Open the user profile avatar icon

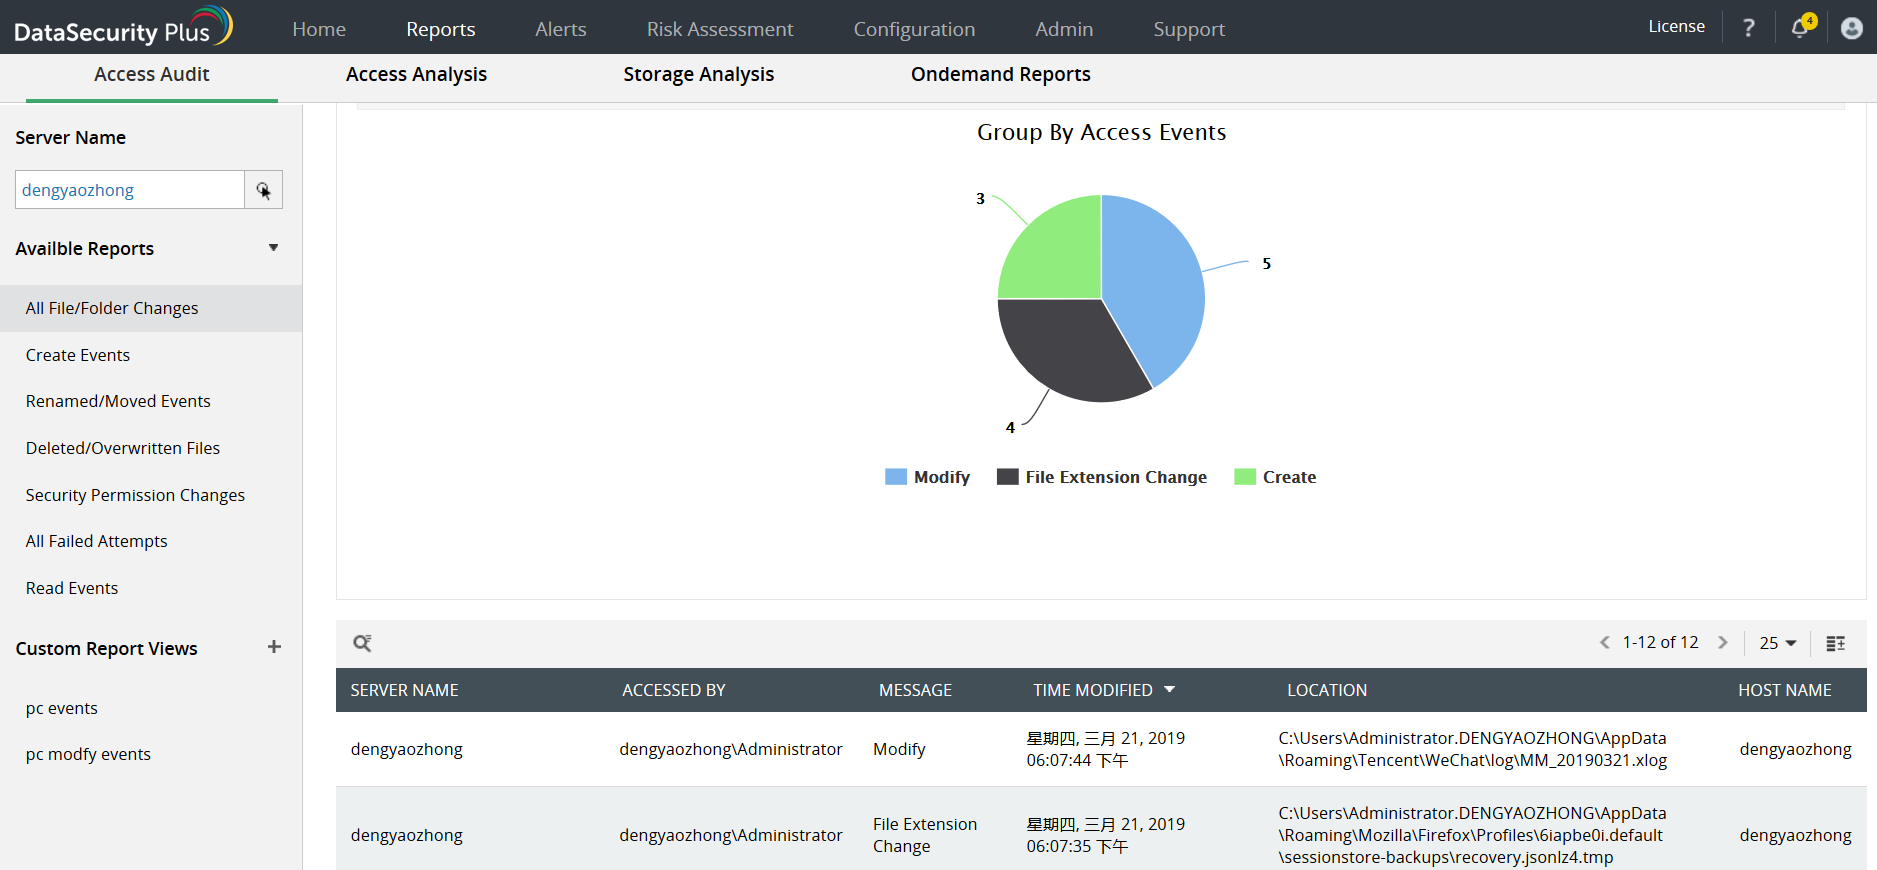1851,28
